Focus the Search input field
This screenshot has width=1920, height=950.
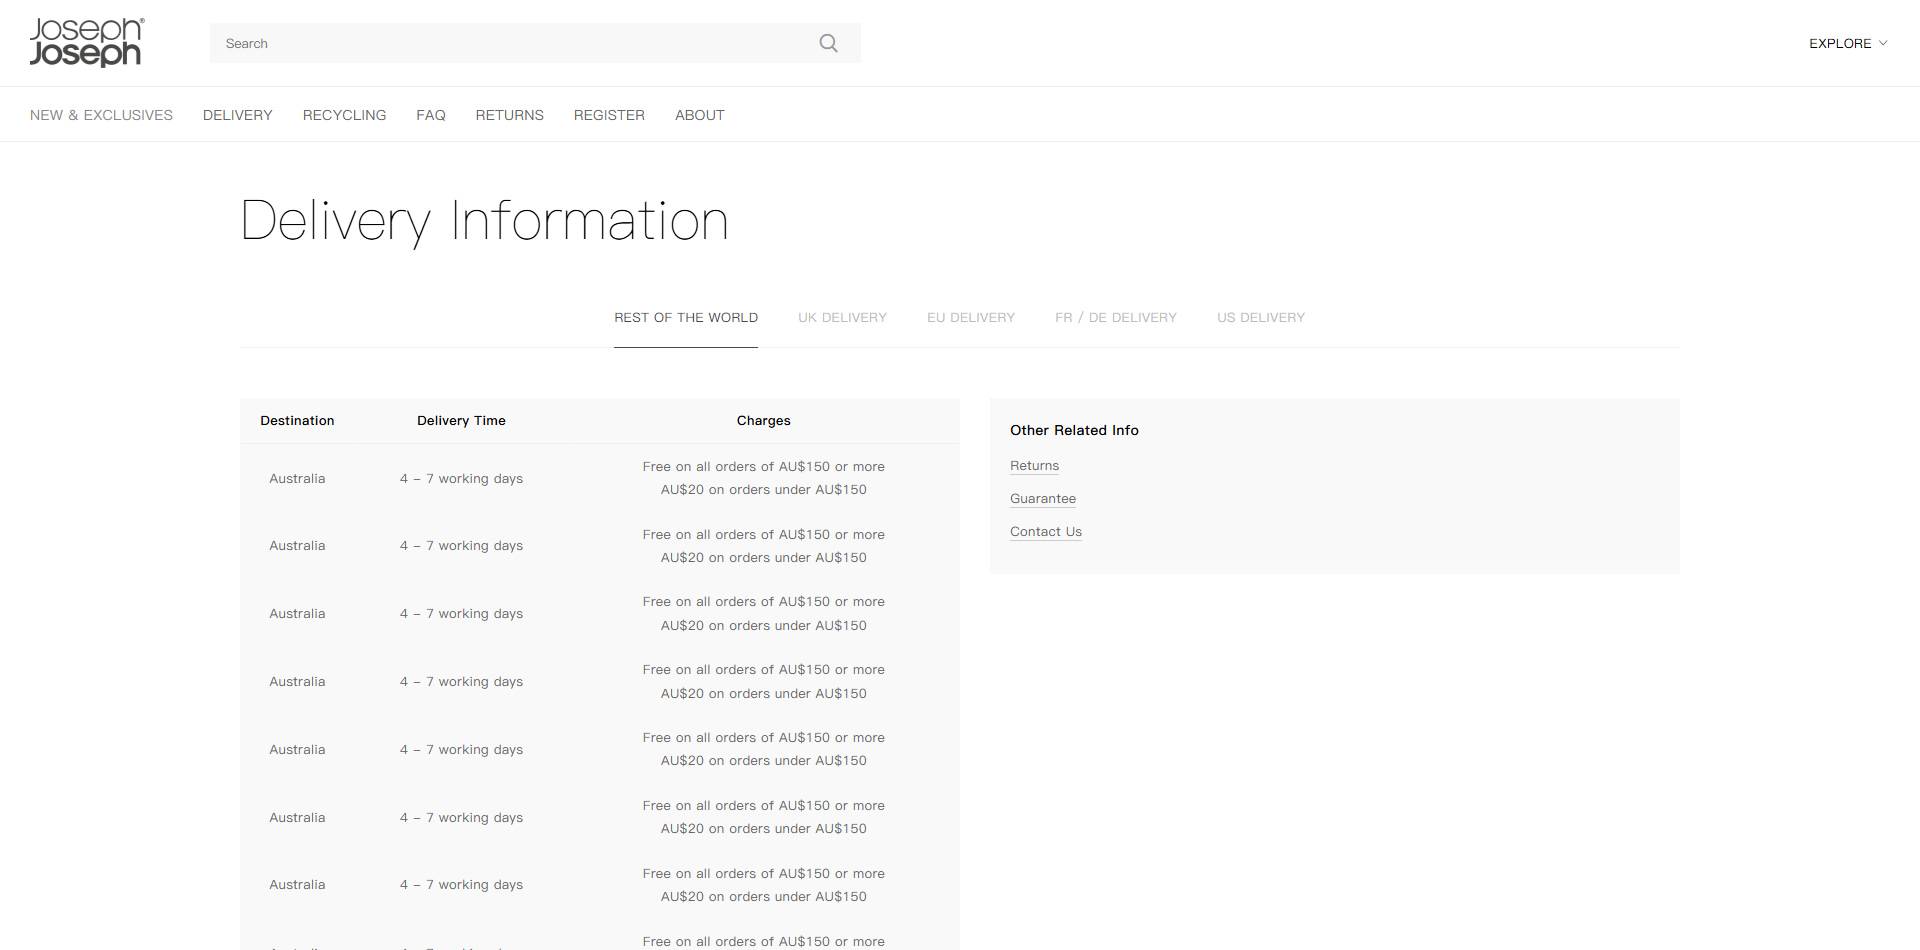coord(535,43)
